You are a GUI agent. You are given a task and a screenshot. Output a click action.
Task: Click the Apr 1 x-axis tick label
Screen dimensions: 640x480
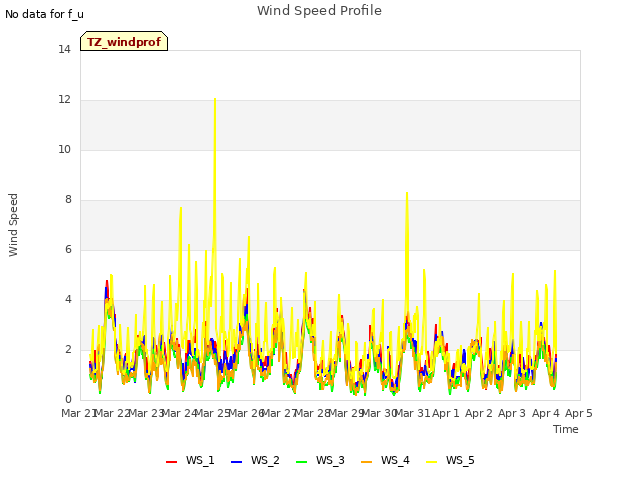(445, 413)
